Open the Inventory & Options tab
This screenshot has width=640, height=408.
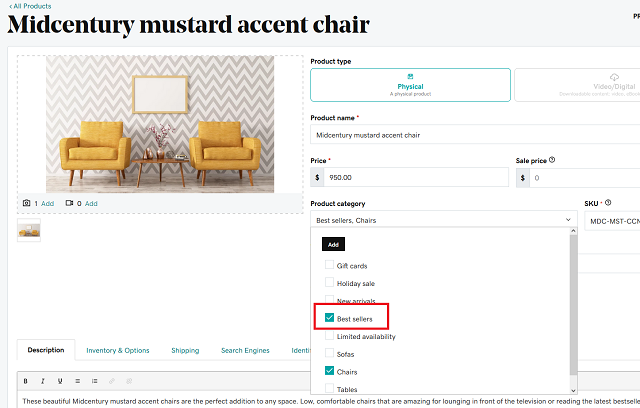(118, 350)
